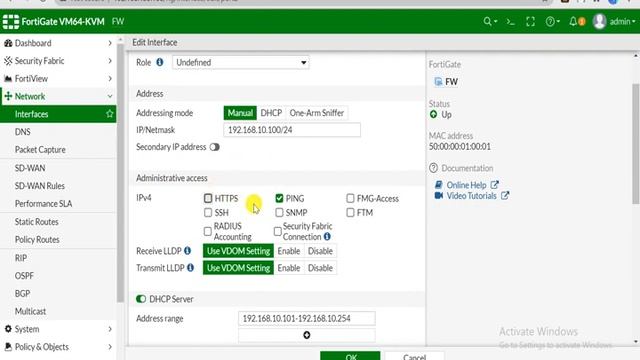
Task: Expand Policy & Objects chevron
Action: (x=110, y=347)
